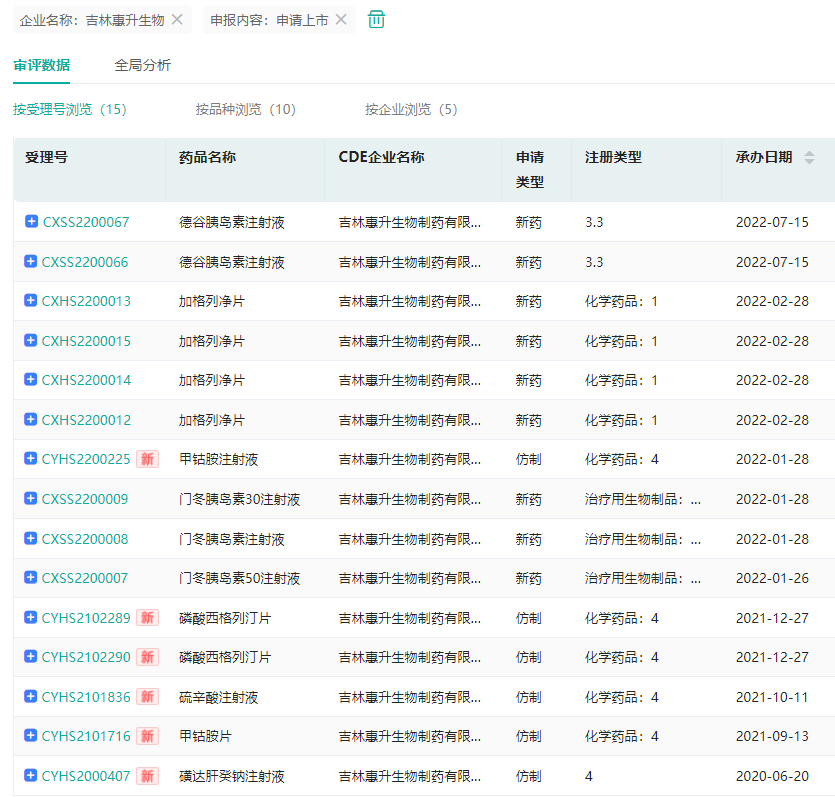The height and width of the screenshot is (797, 835).
Task: Expand row CYHS2102289 plus icon
Action: (31, 618)
